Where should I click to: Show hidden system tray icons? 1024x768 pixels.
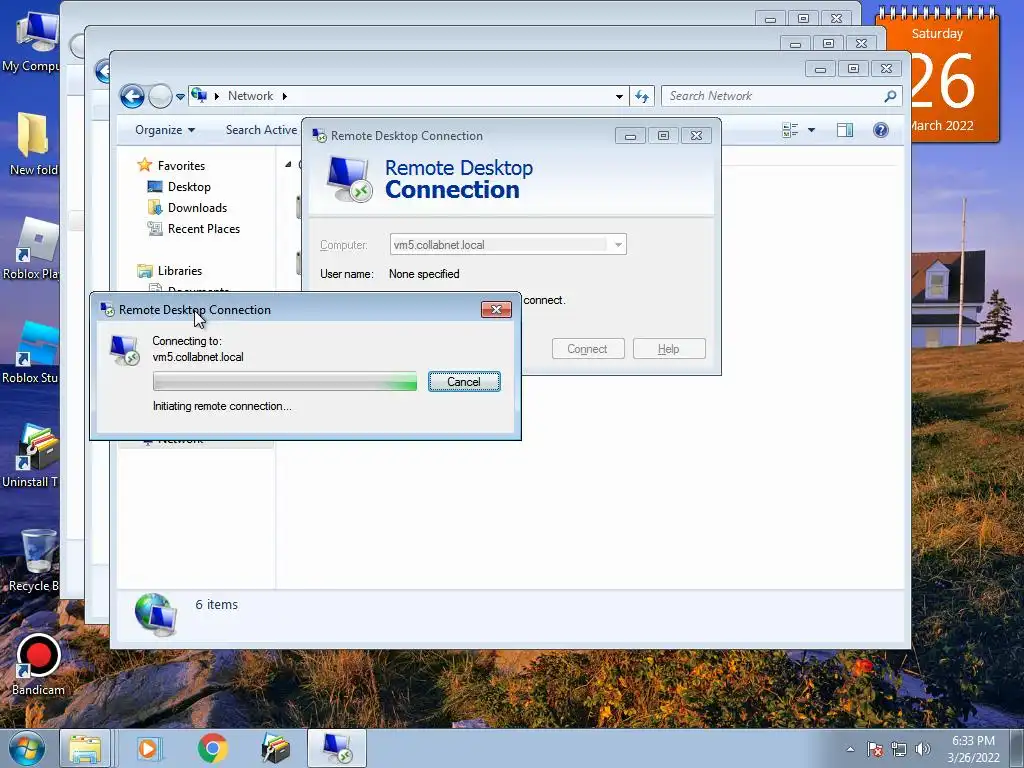[x=850, y=749]
